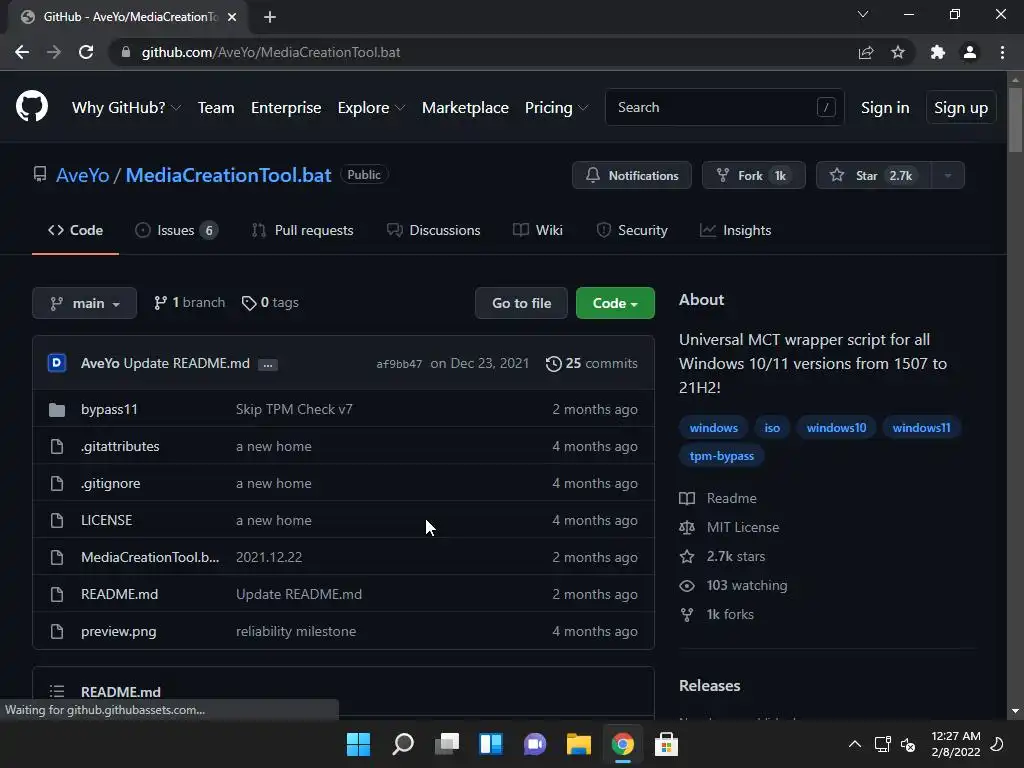Click the windows10 topic tag

836,428
